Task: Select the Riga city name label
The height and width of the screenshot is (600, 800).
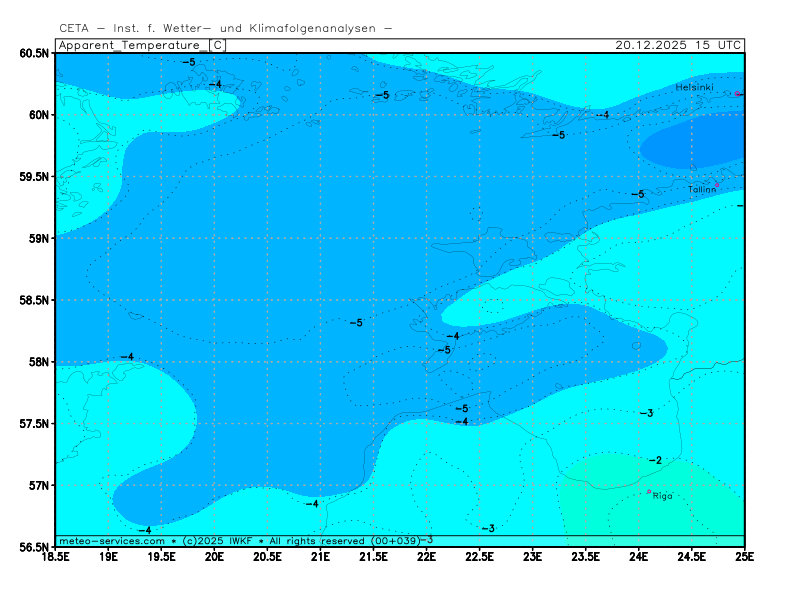Action: click(x=662, y=496)
